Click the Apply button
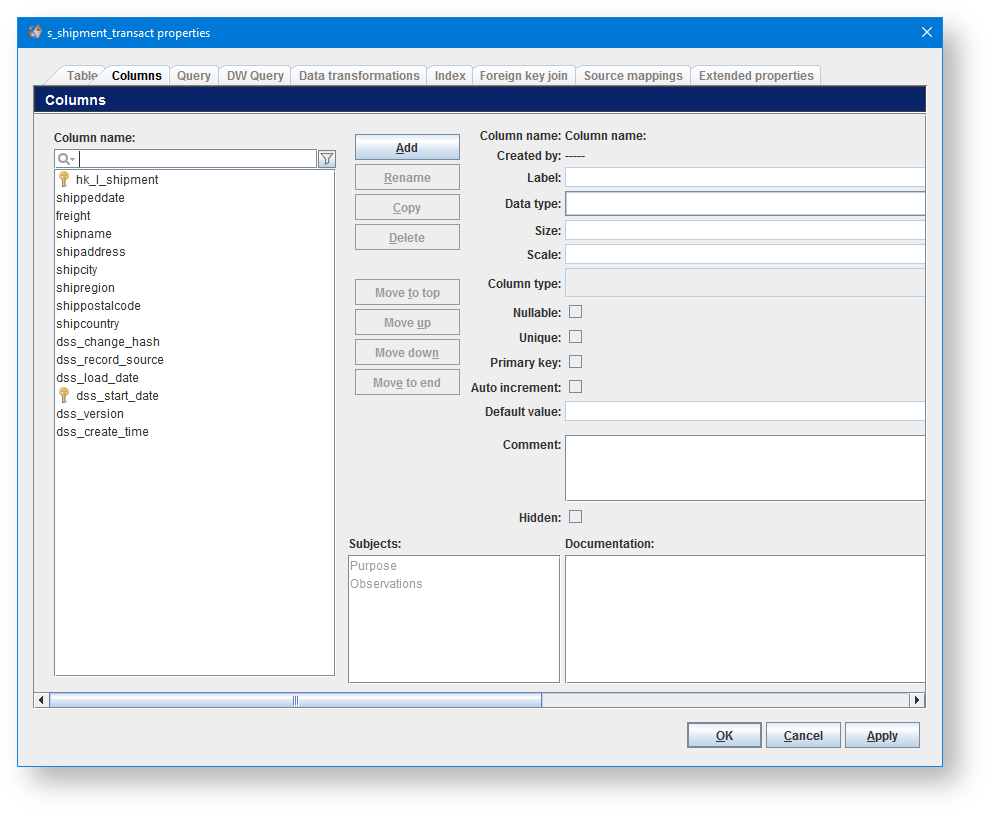Viewport: 991px width, 815px height. [x=881, y=736]
